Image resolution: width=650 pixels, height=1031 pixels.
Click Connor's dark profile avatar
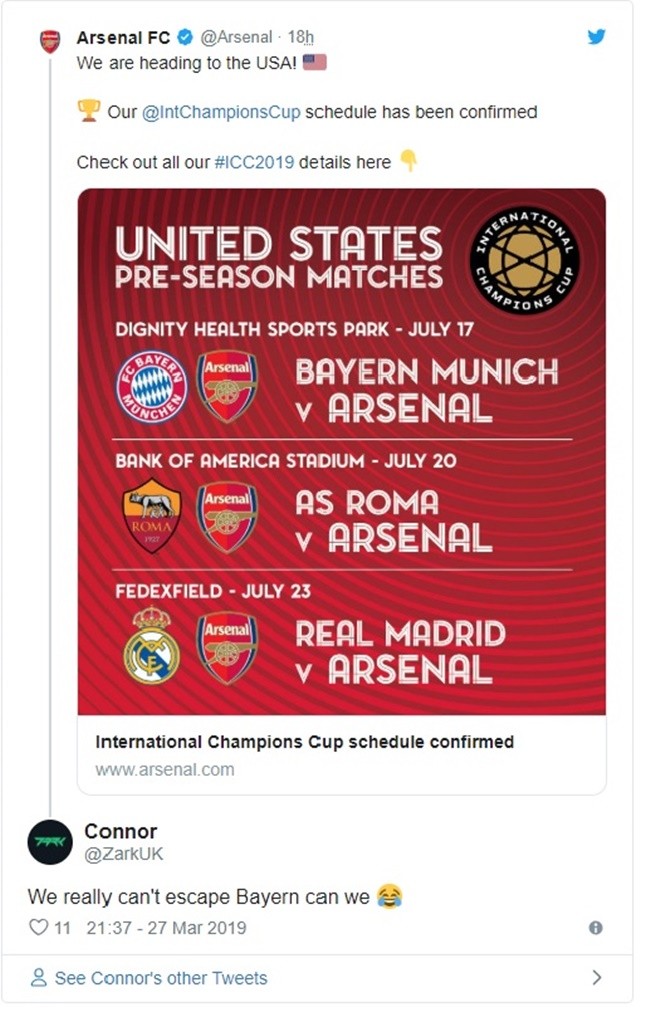pos(49,843)
